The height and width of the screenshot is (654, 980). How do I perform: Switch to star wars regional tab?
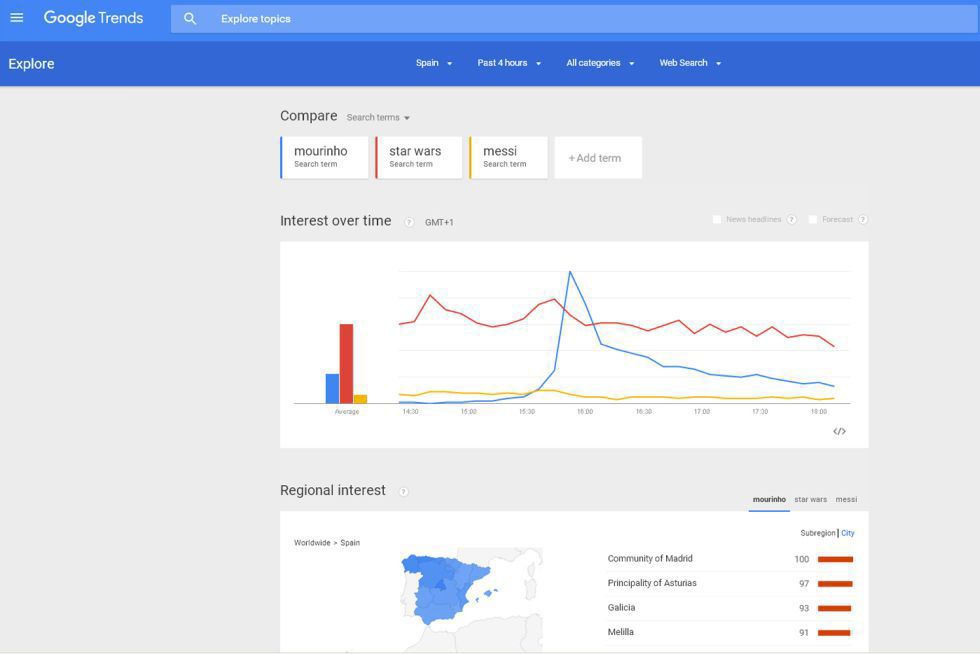810,499
